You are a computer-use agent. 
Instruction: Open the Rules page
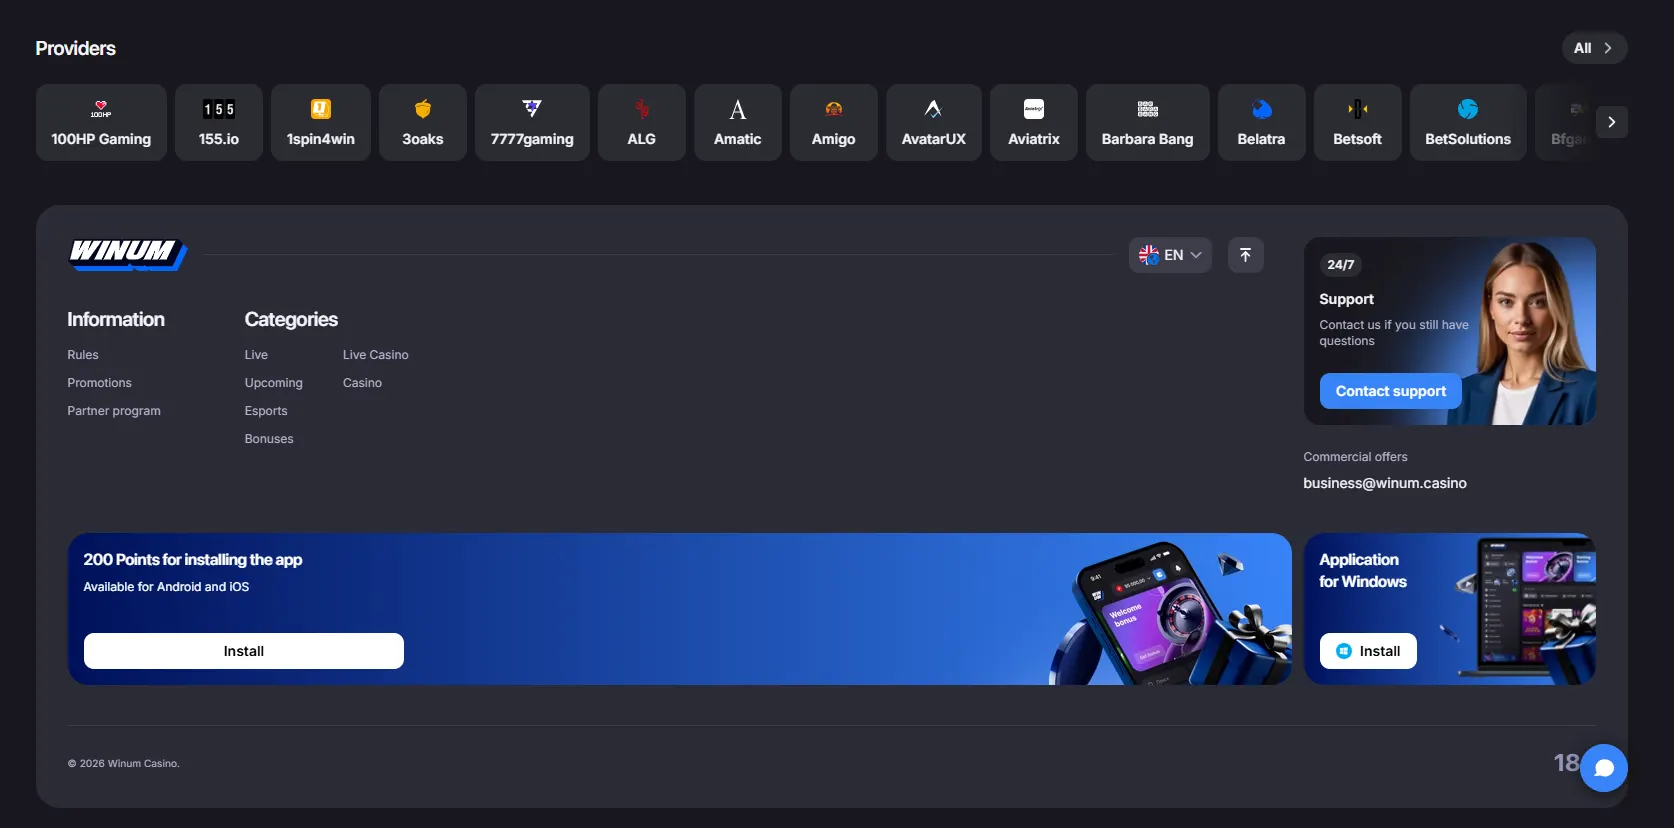tap(83, 355)
